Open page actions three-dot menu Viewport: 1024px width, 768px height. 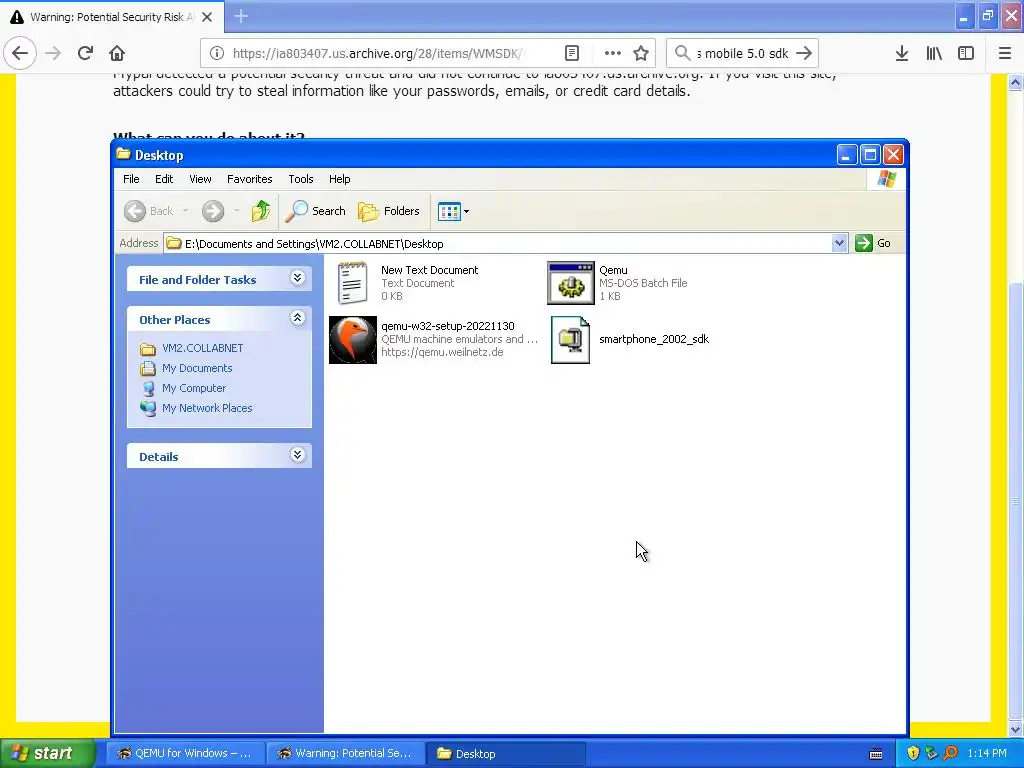pos(612,53)
